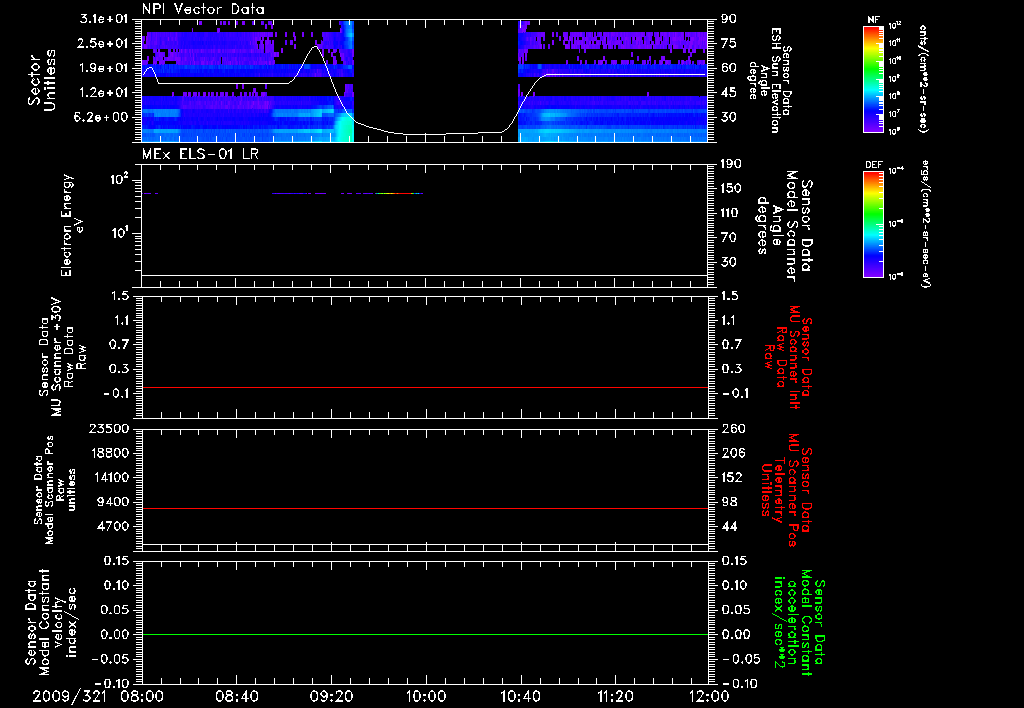Click the 10:00 time axis label
The height and width of the screenshot is (708, 1024).
(426, 696)
